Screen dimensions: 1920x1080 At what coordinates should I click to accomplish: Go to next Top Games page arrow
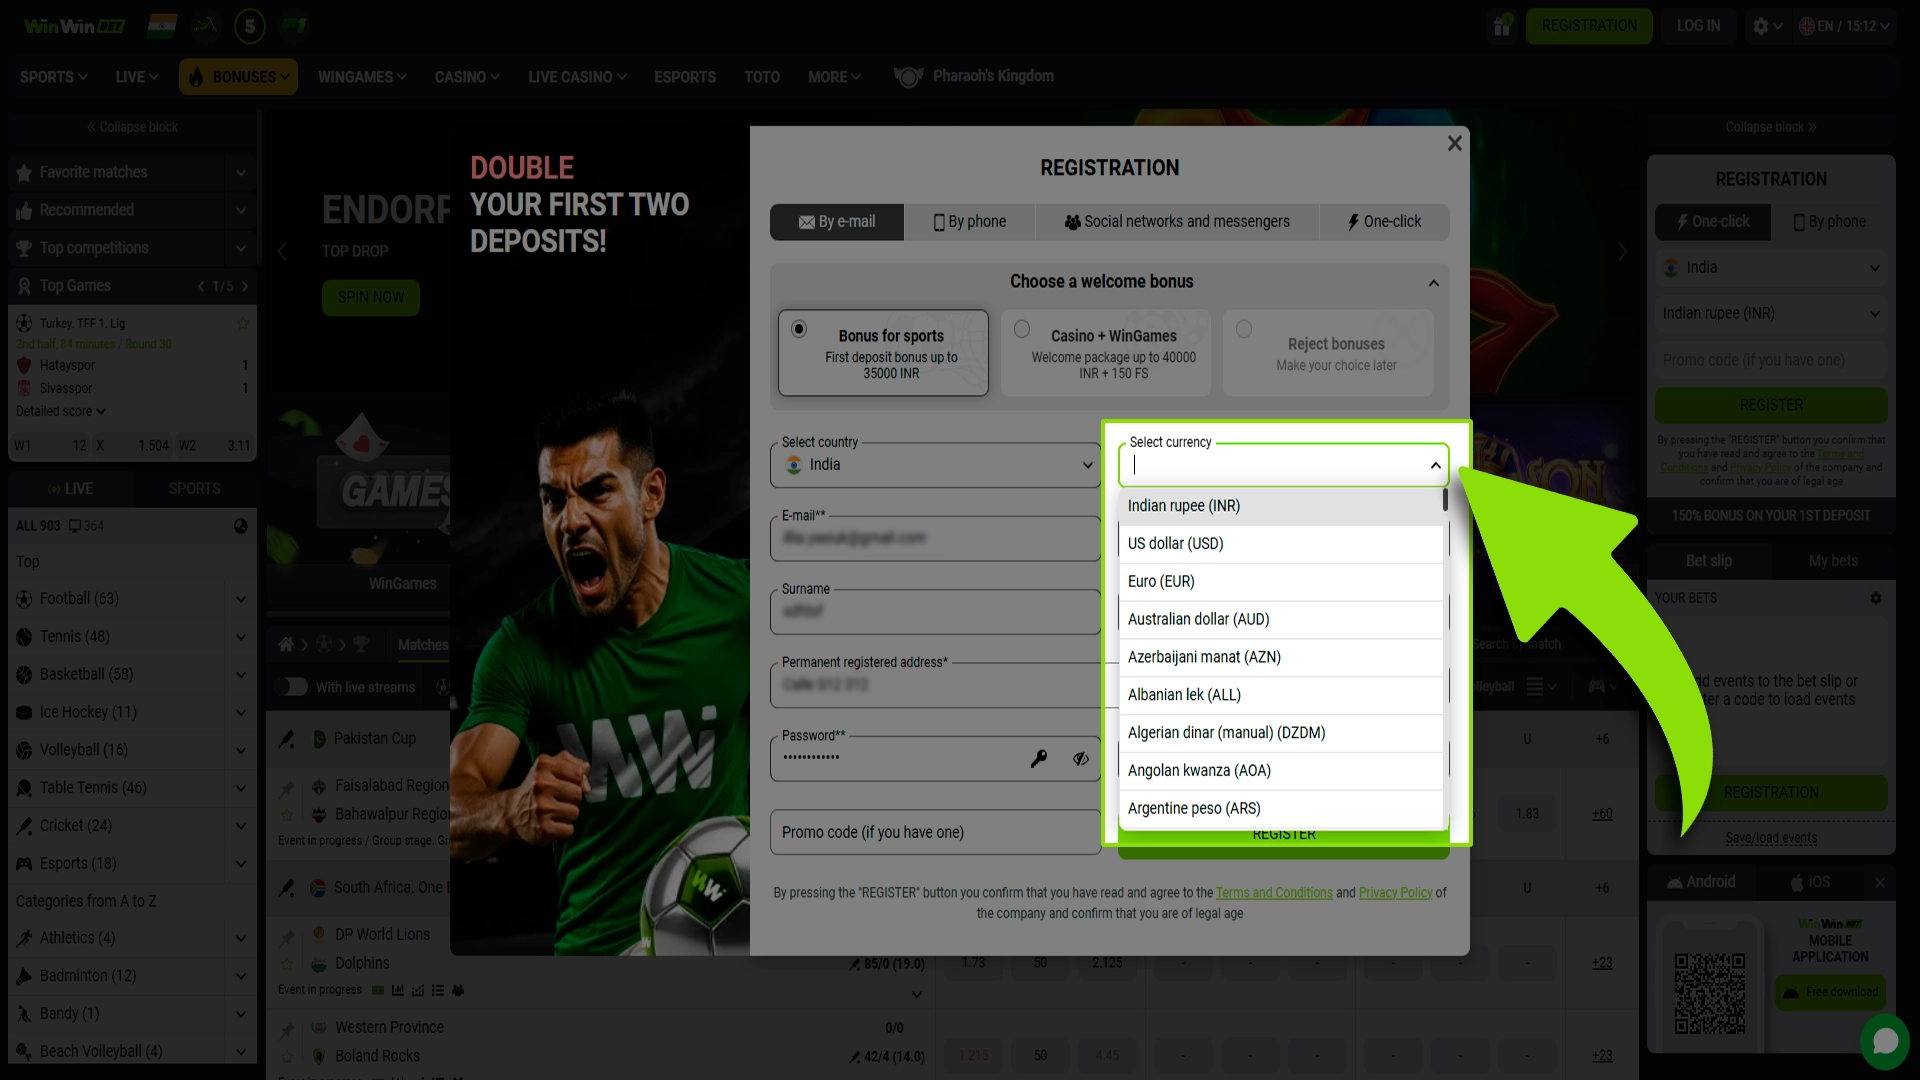point(244,286)
